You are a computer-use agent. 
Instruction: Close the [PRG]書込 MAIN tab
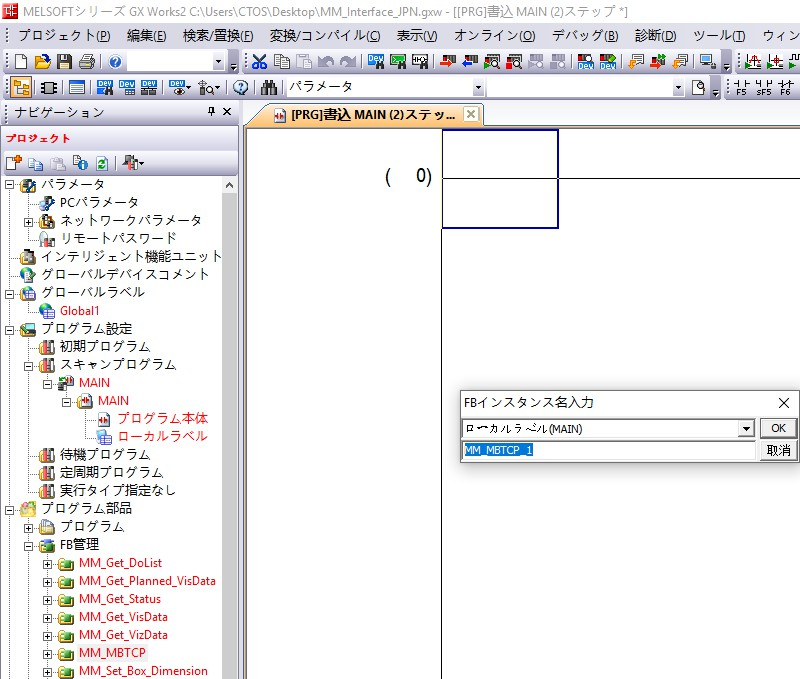[x=471, y=114]
